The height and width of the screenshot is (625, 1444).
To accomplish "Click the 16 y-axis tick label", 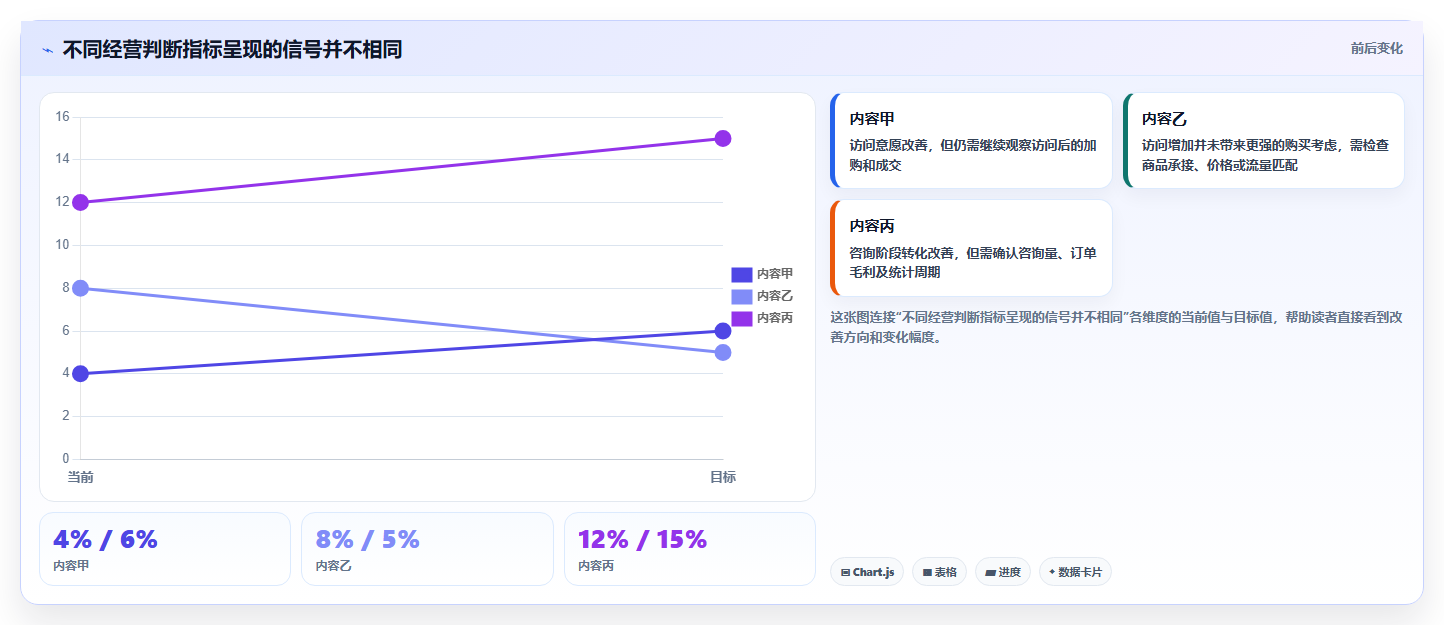I will [x=62, y=116].
